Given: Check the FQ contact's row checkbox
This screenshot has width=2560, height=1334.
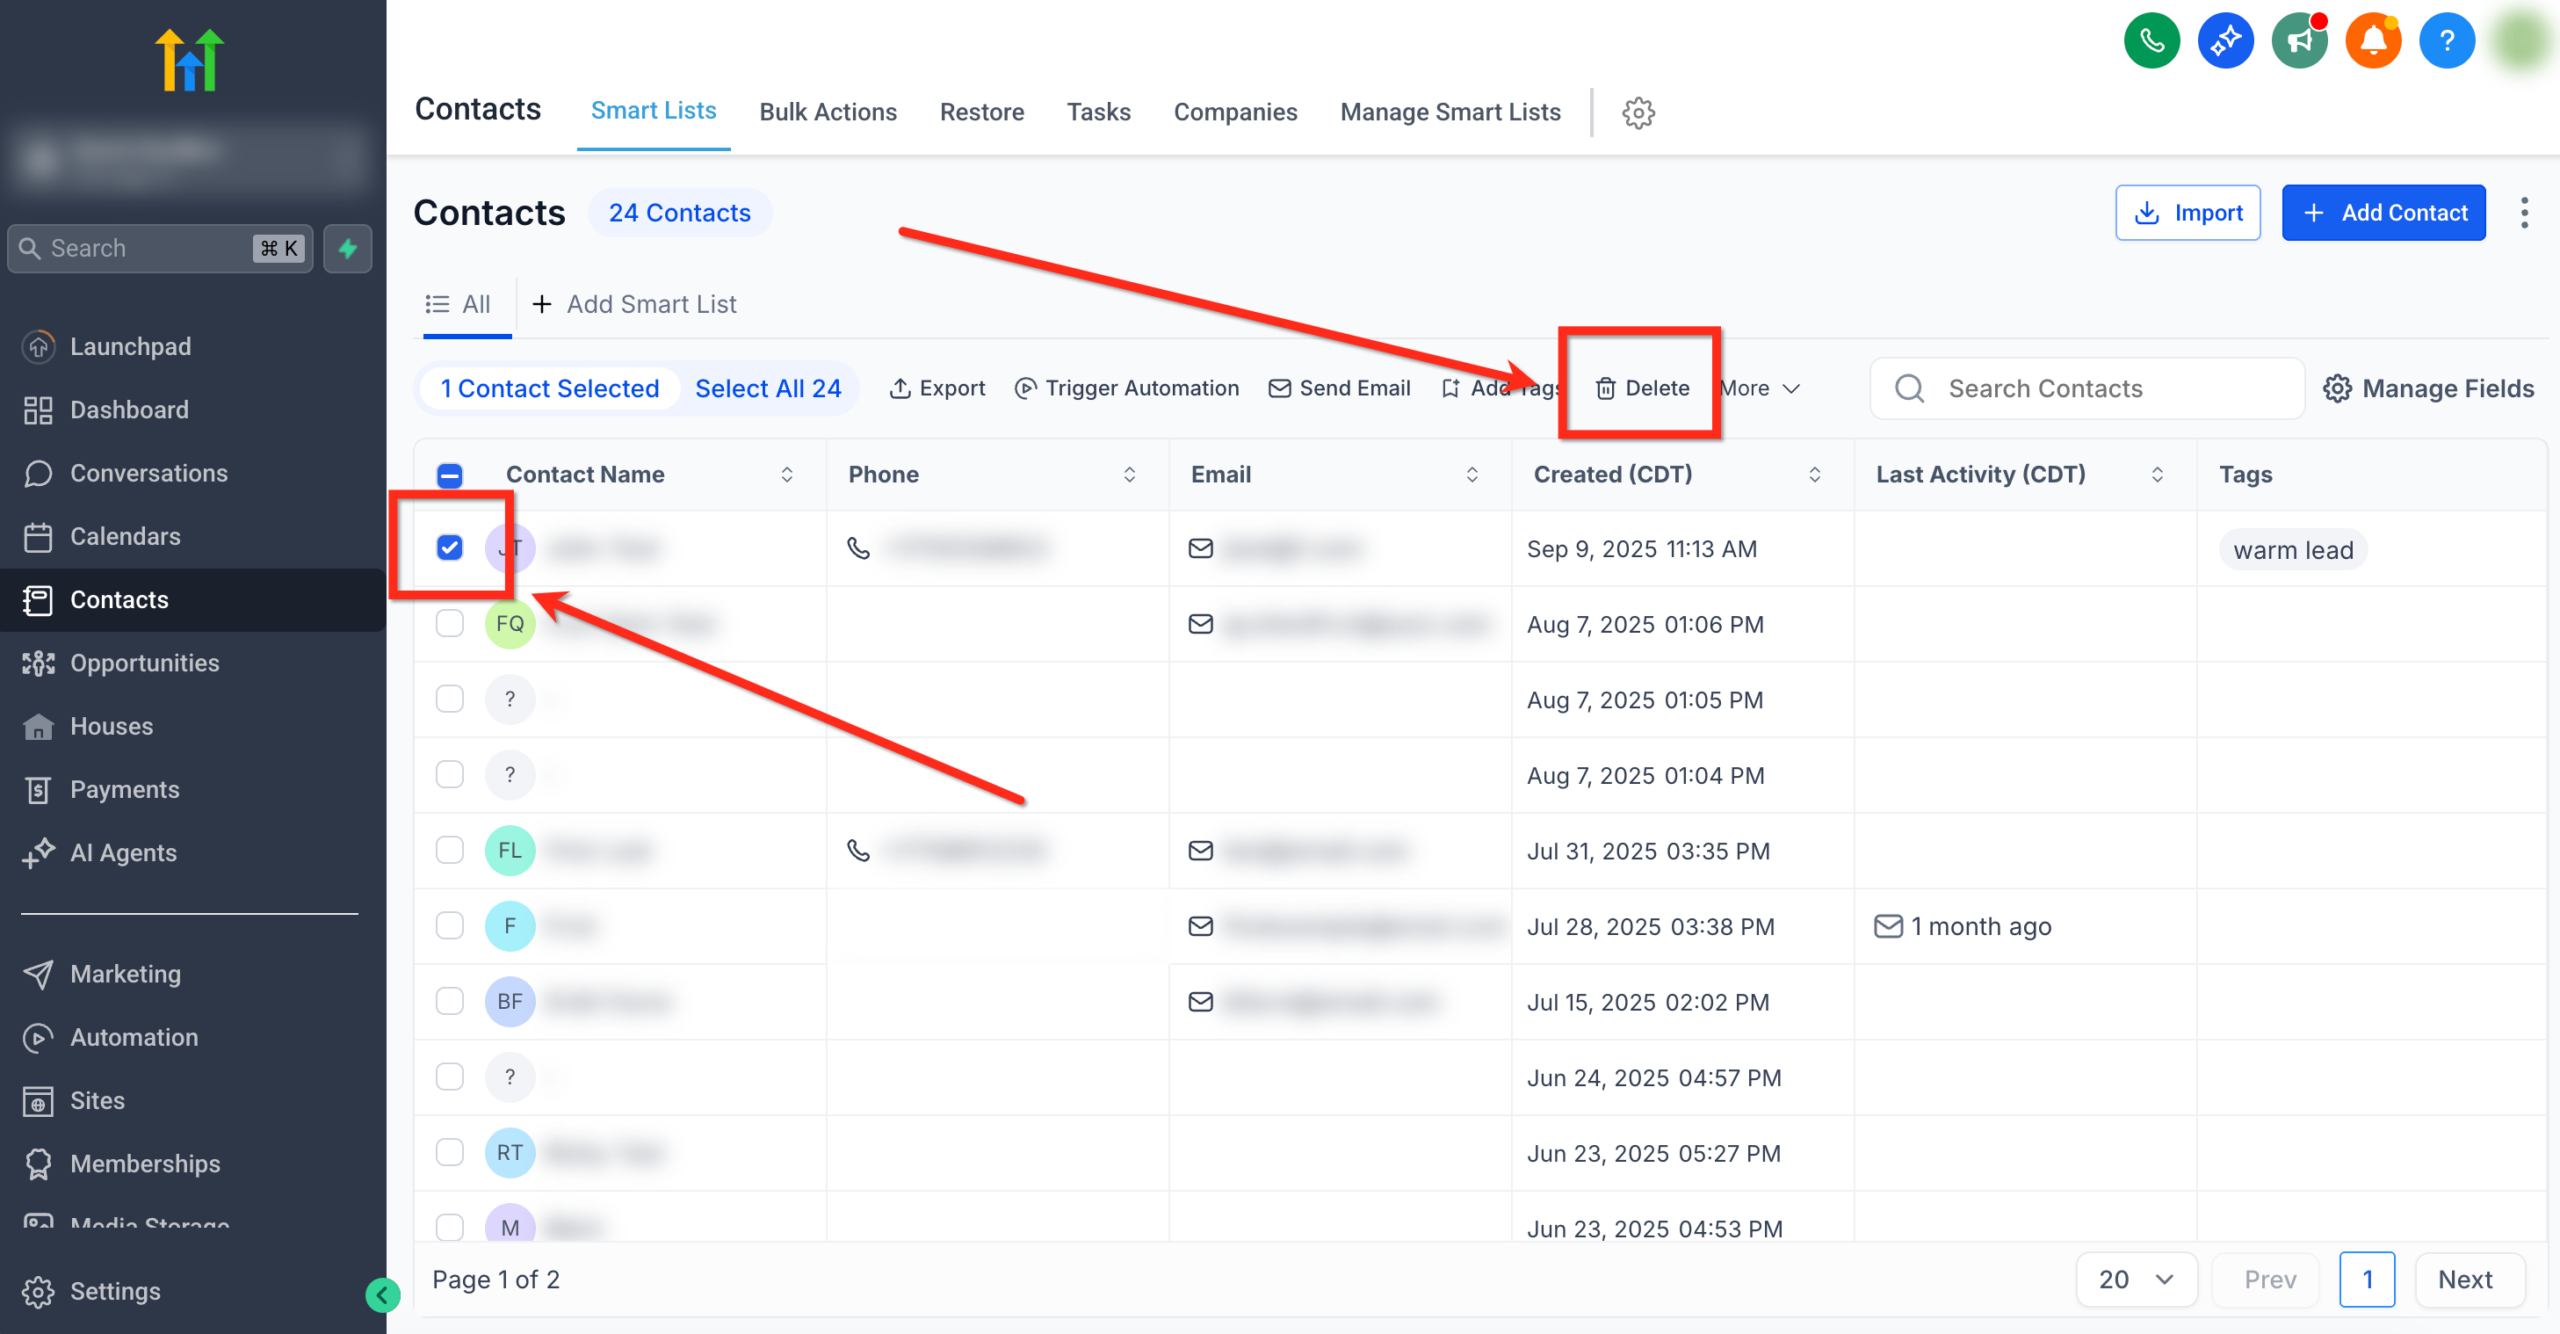Looking at the screenshot, I should (x=449, y=623).
